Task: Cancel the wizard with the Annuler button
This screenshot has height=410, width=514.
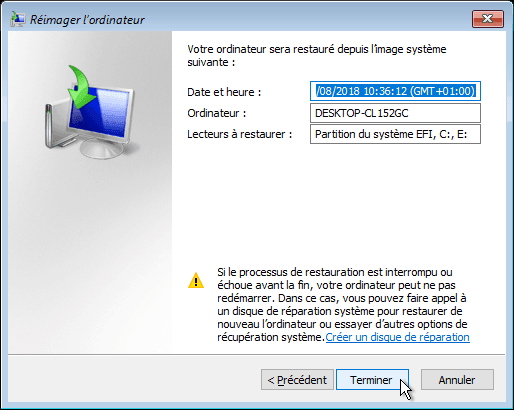Action: [457, 379]
